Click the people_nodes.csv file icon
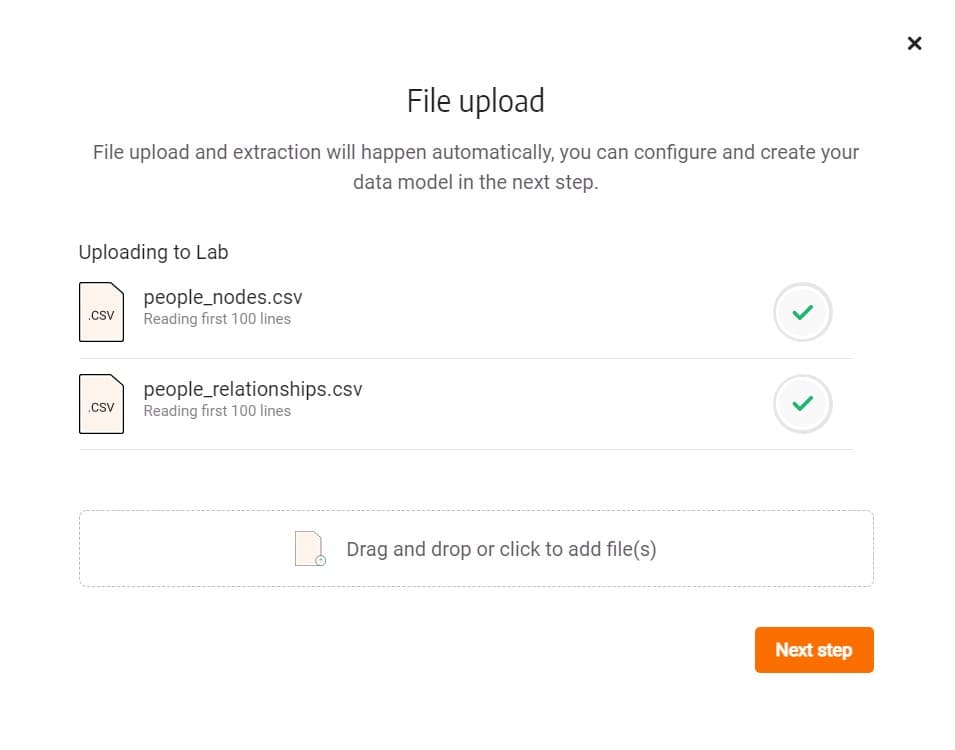The height and width of the screenshot is (750, 955). coord(101,312)
